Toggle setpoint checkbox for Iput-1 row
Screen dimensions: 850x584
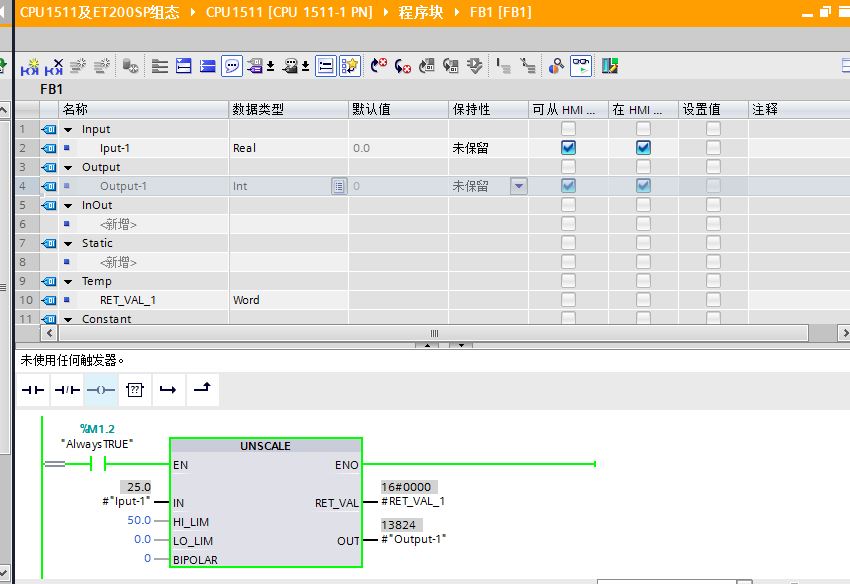pyautogui.click(x=713, y=147)
